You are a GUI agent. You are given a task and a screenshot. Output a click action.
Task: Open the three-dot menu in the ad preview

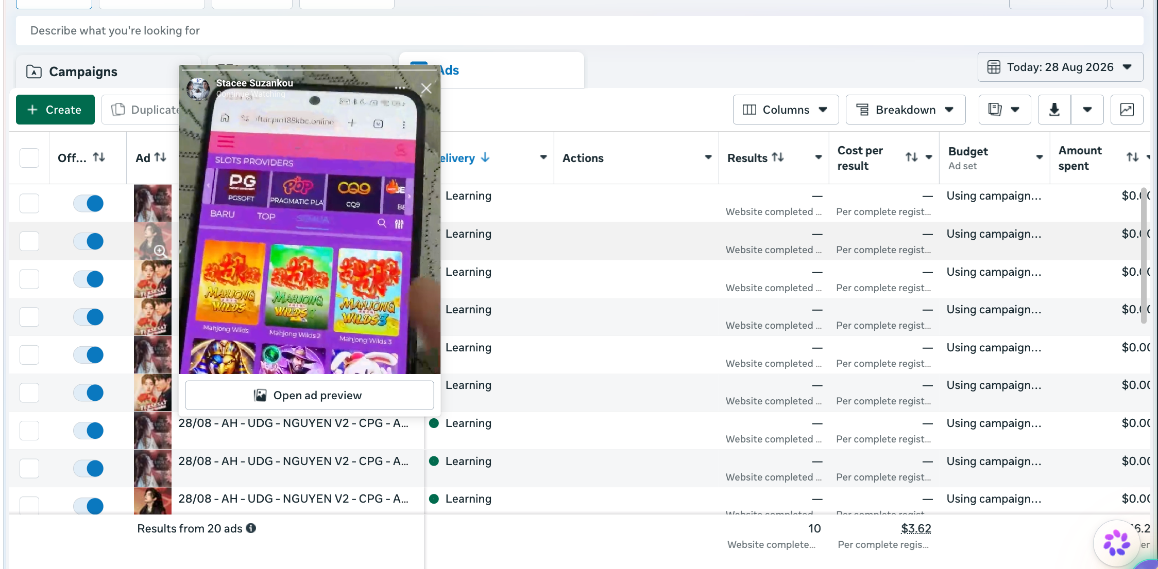pyautogui.click(x=400, y=88)
